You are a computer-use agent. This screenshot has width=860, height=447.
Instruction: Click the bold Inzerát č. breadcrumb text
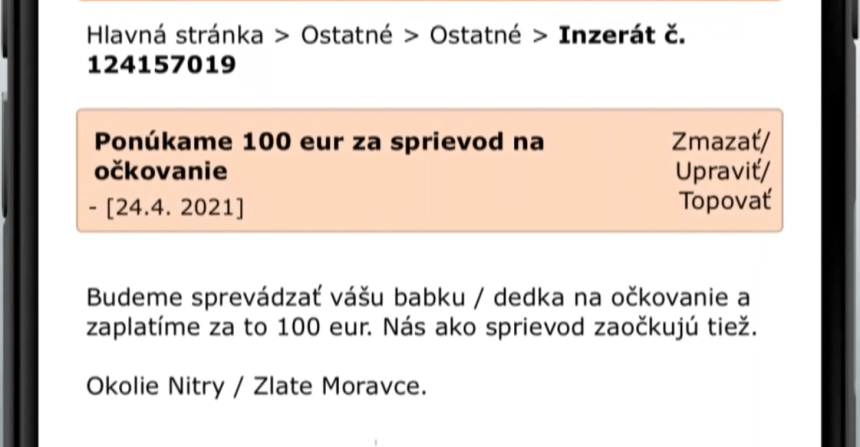(x=621, y=35)
